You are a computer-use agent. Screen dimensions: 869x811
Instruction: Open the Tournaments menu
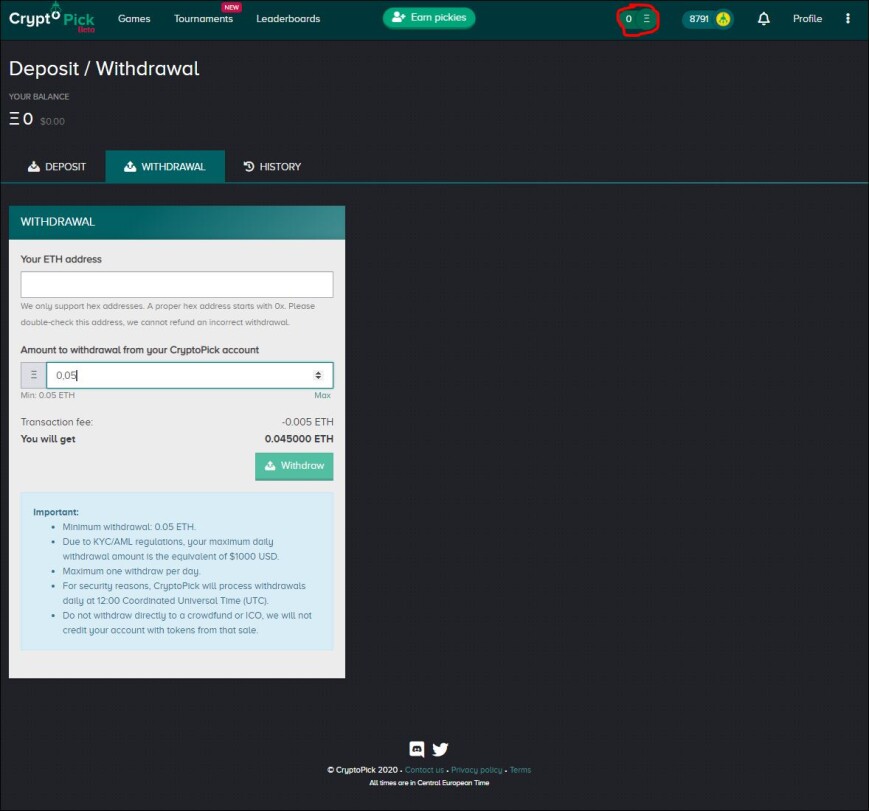203,19
